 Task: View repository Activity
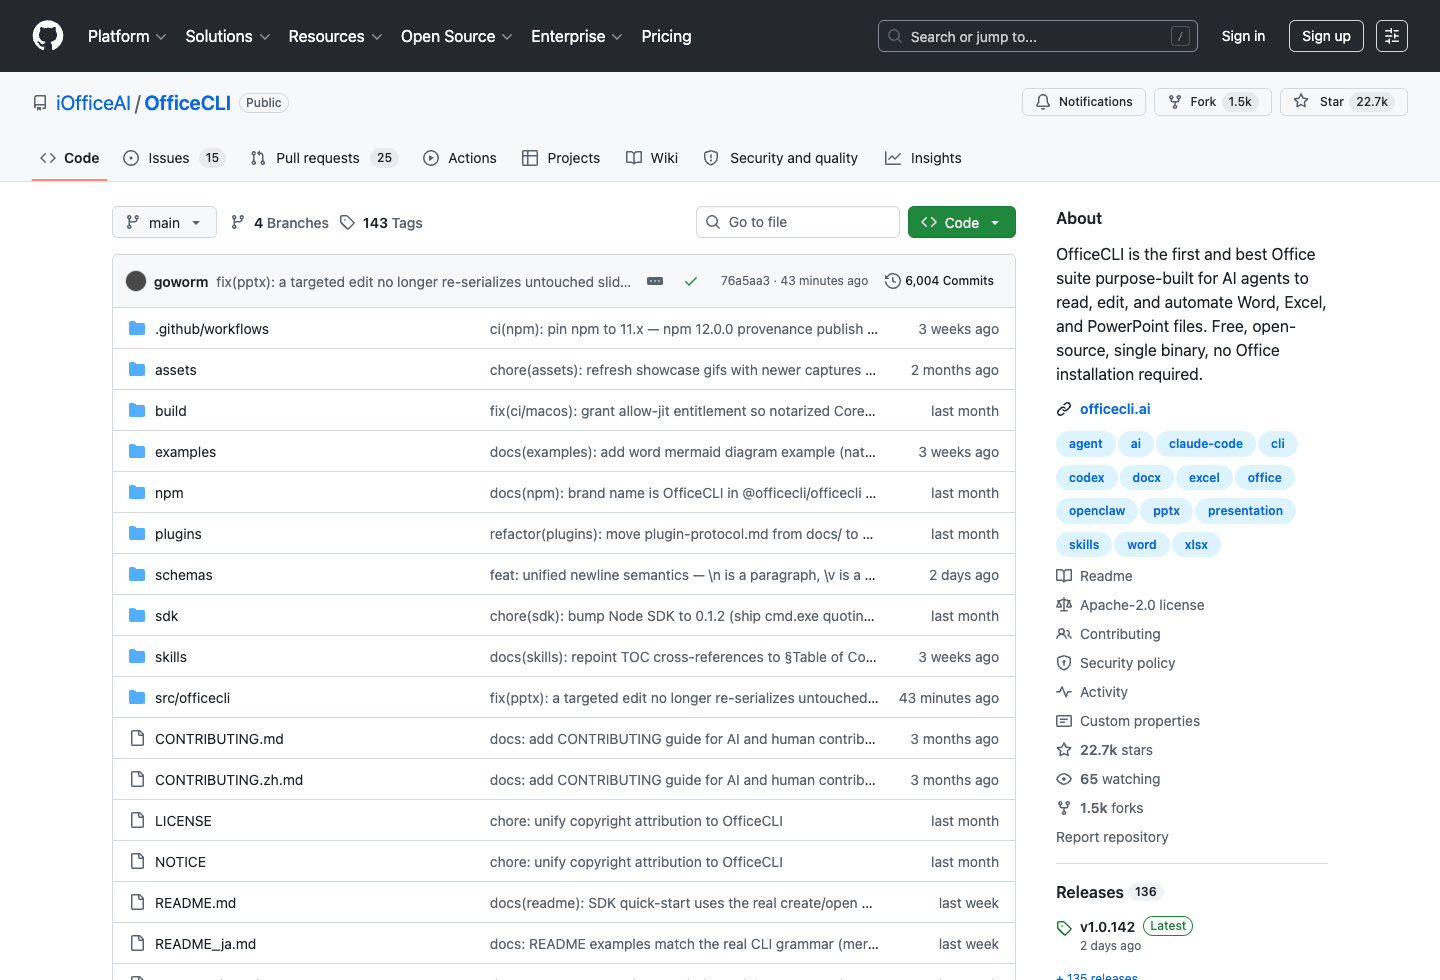click(1092, 692)
